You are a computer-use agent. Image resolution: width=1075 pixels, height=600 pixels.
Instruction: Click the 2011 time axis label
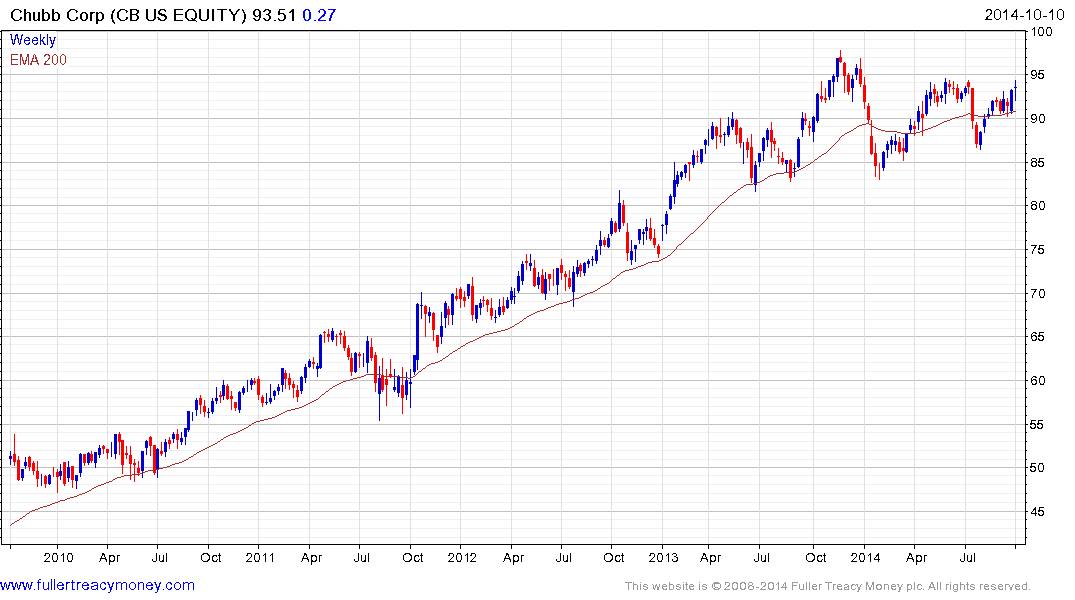[260, 557]
